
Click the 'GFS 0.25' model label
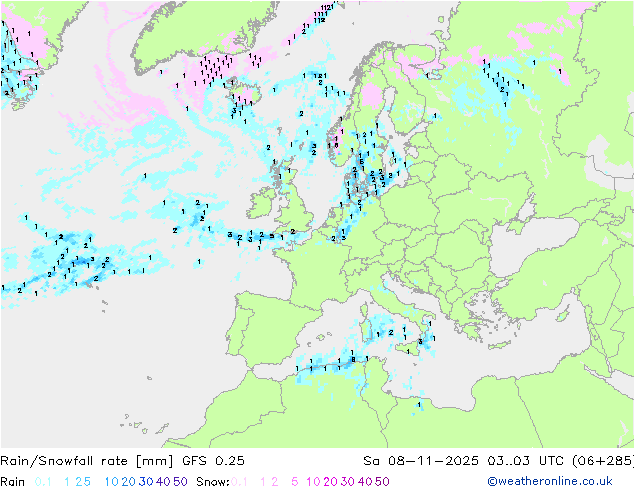tap(213, 461)
